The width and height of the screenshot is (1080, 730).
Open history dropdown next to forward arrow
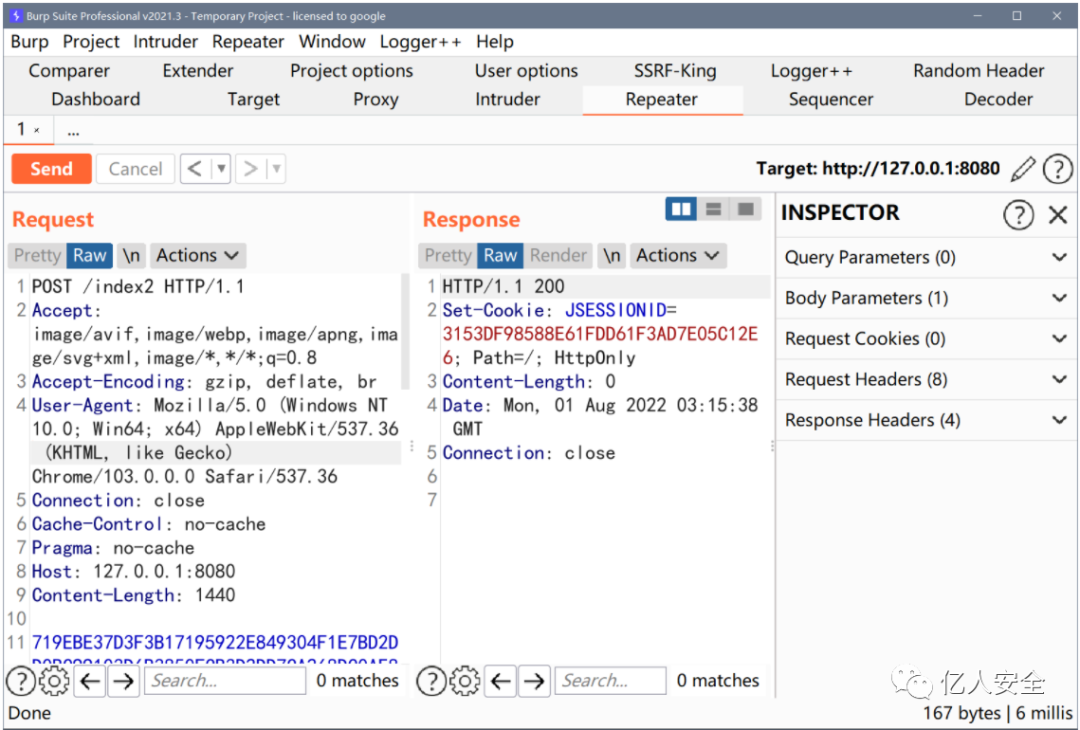pos(276,169)
